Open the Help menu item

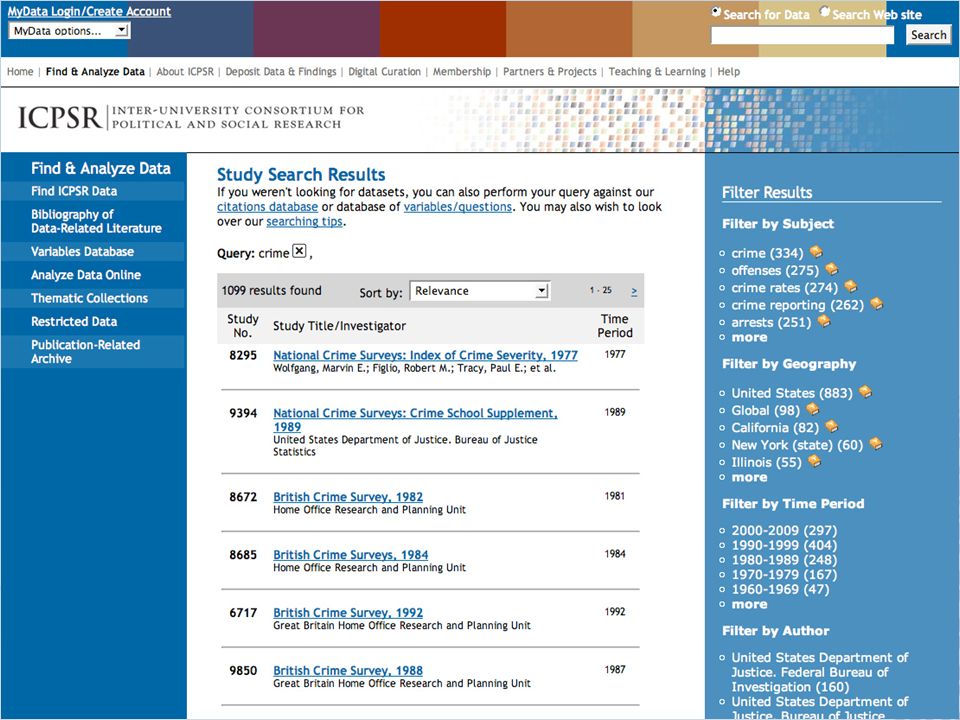tap(729, 72)
